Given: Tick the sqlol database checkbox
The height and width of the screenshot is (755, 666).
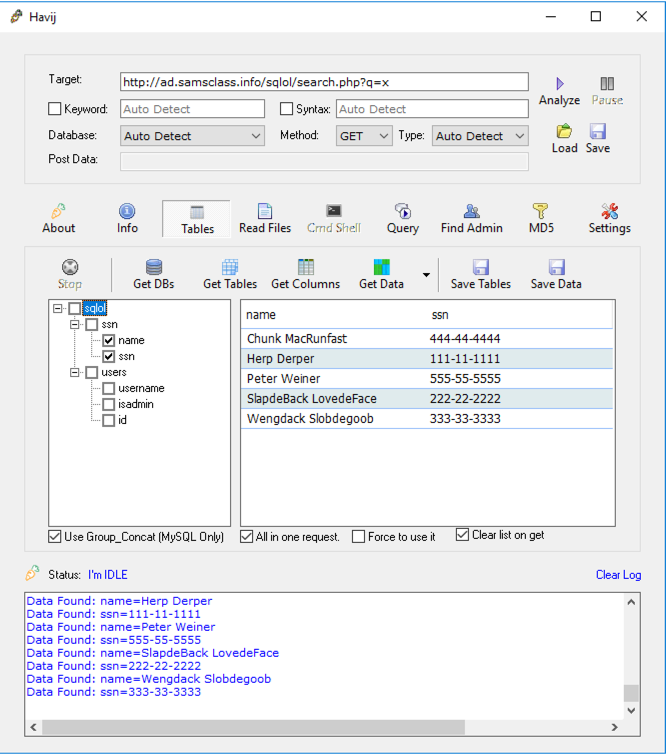Looking at the screenshot, I should click(75, 308).
